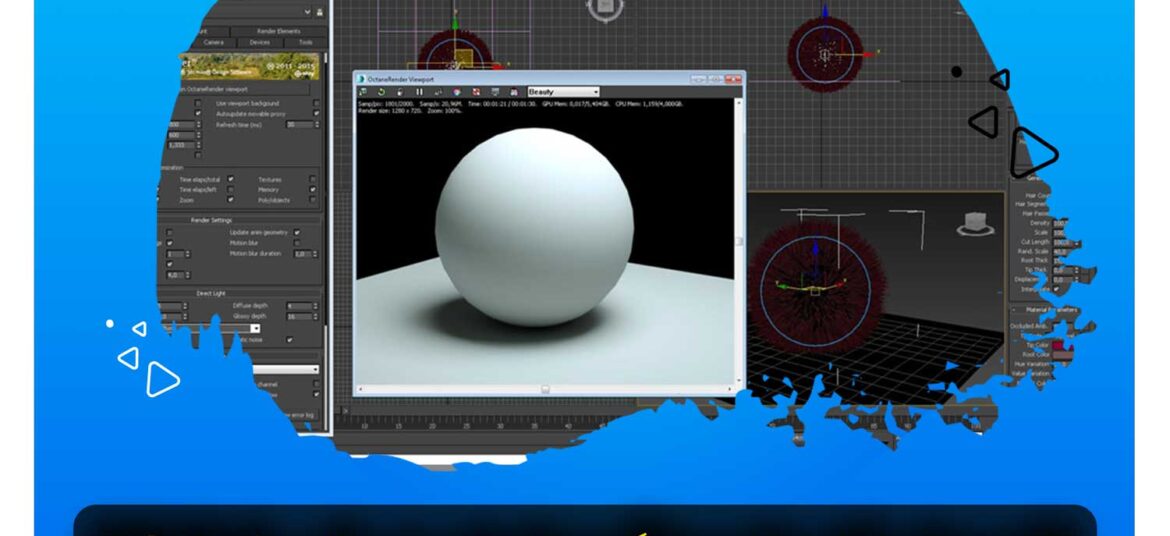Click Motion blur duration input field
This screenshot has height=536, width=1170.
(300, 254)
